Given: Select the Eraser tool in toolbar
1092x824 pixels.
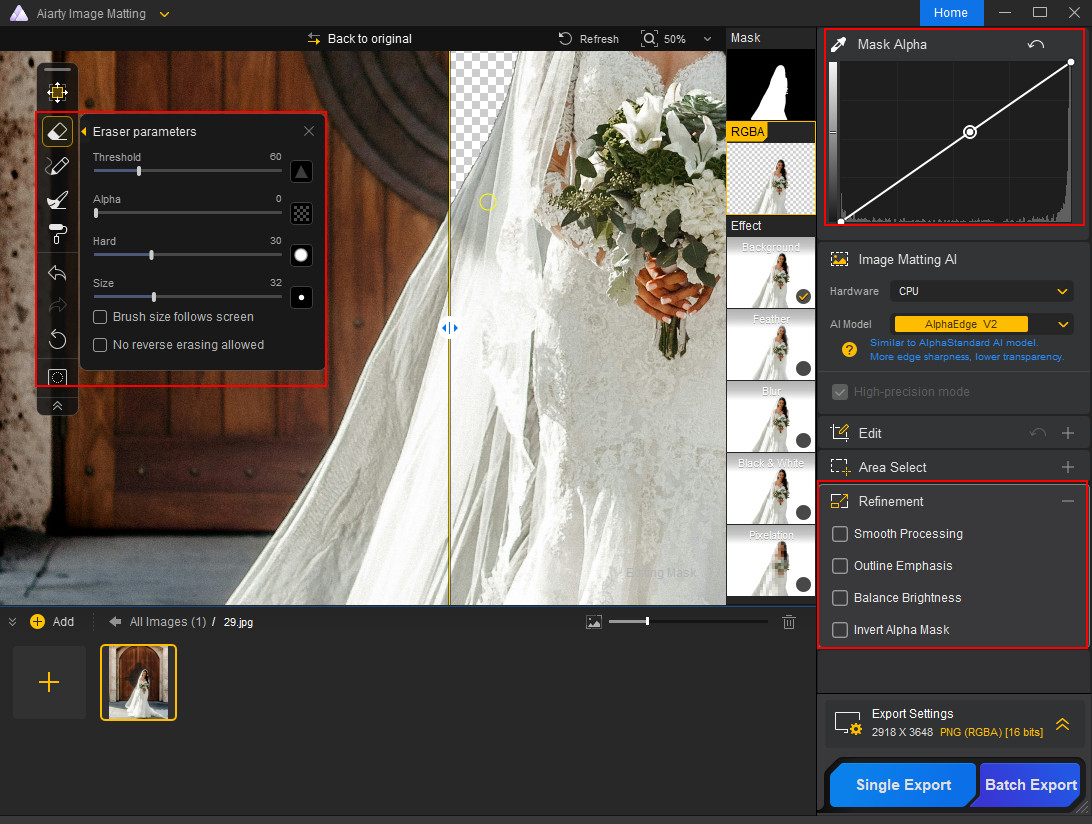Looking at the screenshot, I should [x=58, y=132].
